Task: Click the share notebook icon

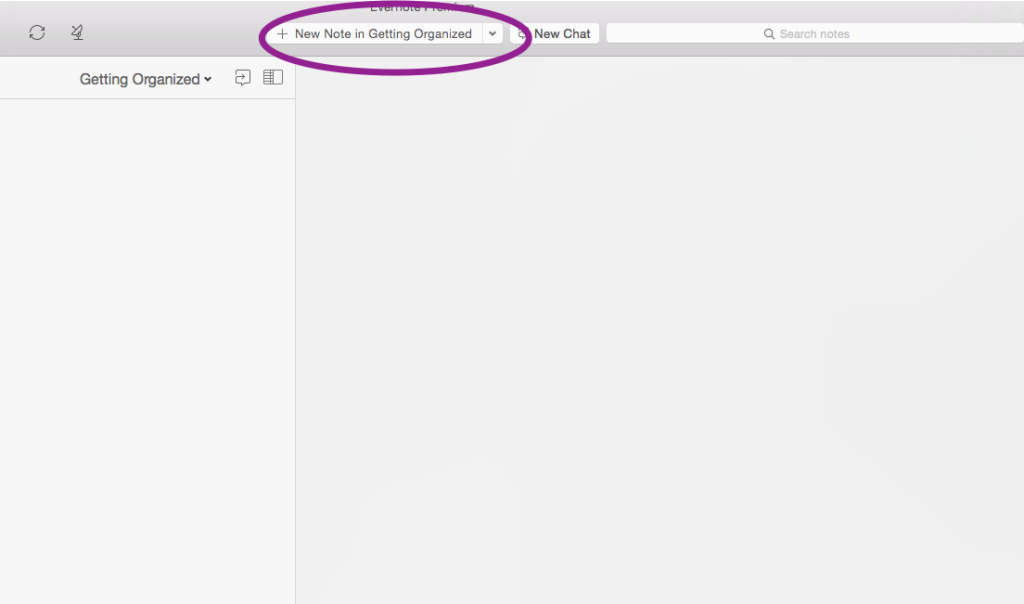Action: [x=243, y=78]
